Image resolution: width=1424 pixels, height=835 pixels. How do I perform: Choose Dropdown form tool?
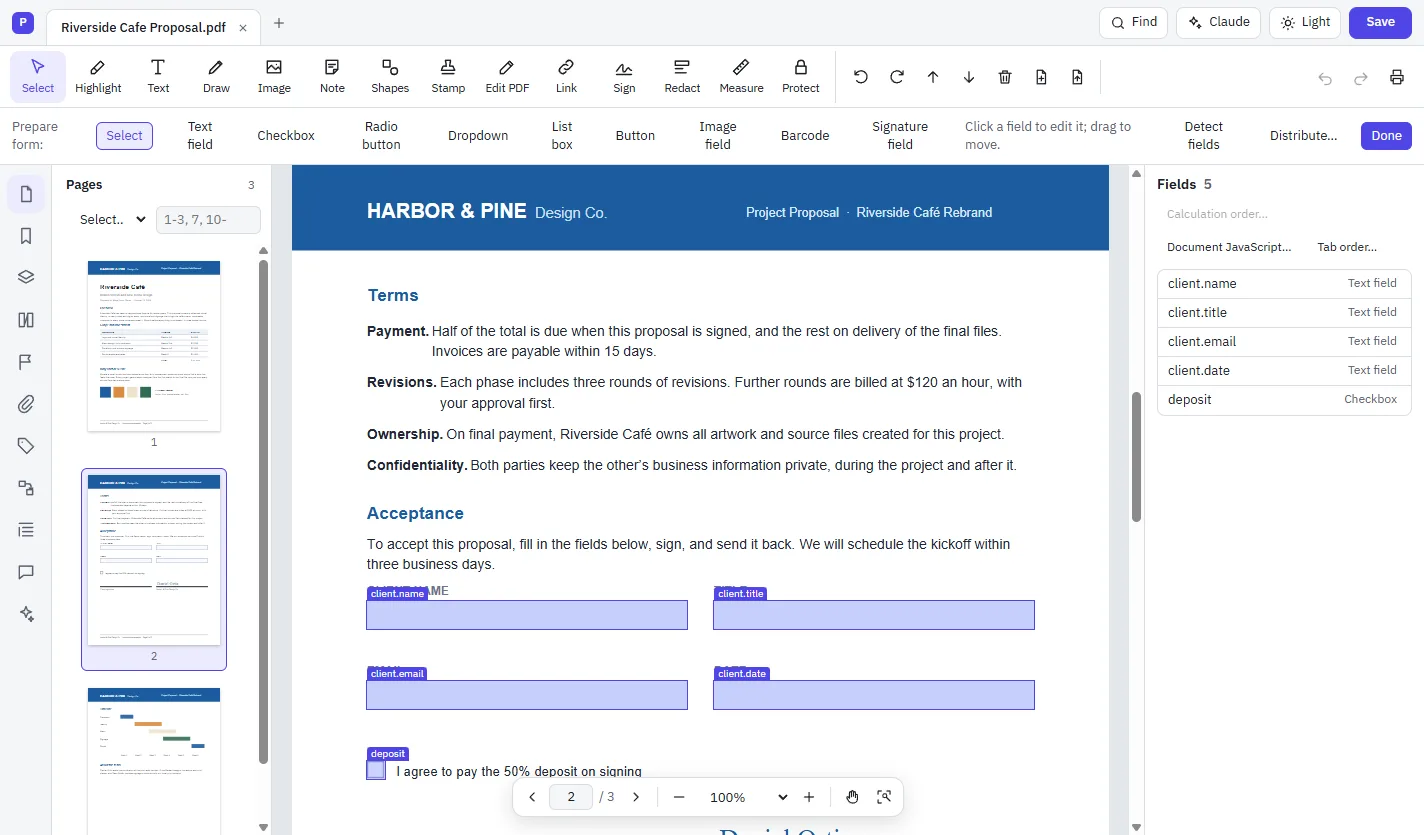[x=478, y=136]
